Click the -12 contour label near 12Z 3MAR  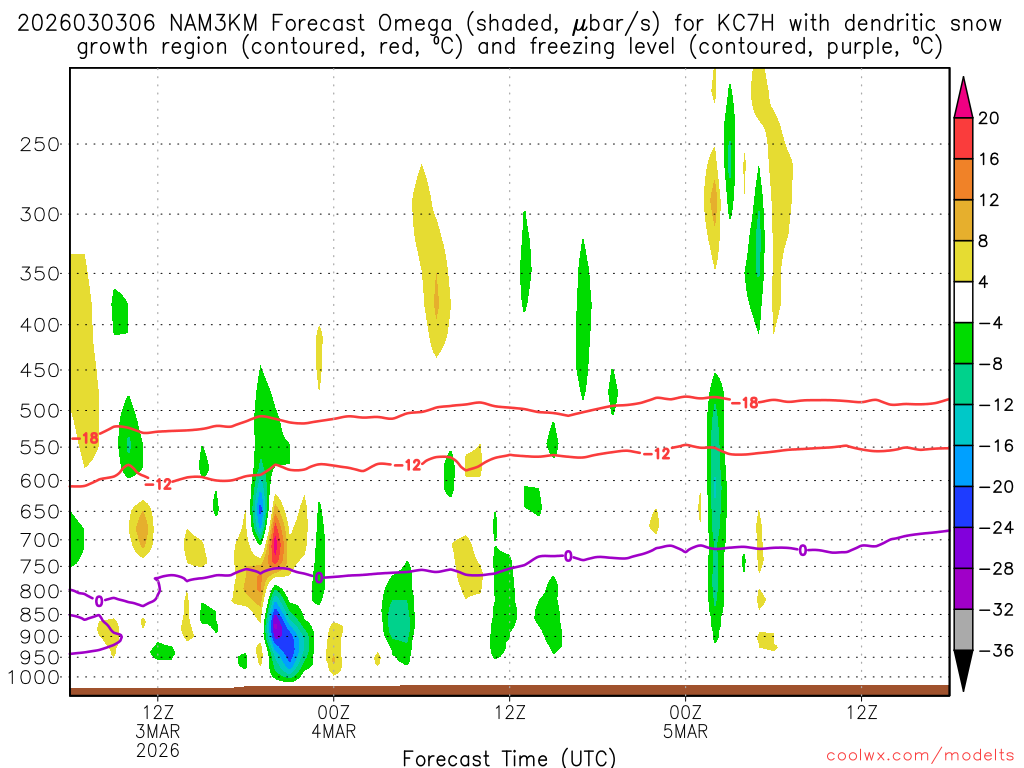click(157, 484)
